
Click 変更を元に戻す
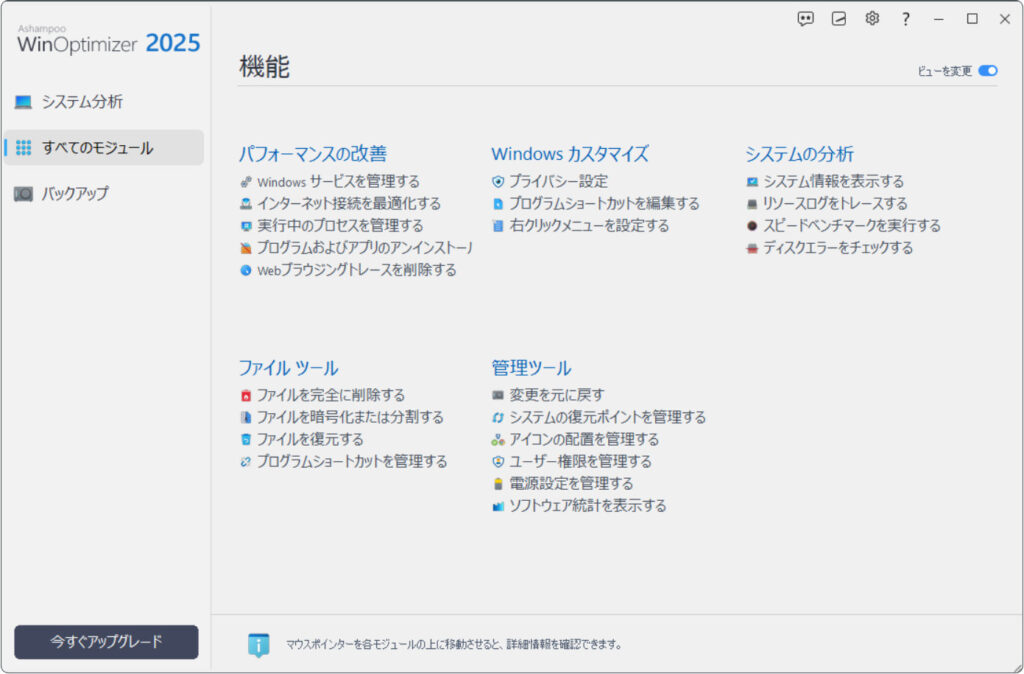(557, 395)
